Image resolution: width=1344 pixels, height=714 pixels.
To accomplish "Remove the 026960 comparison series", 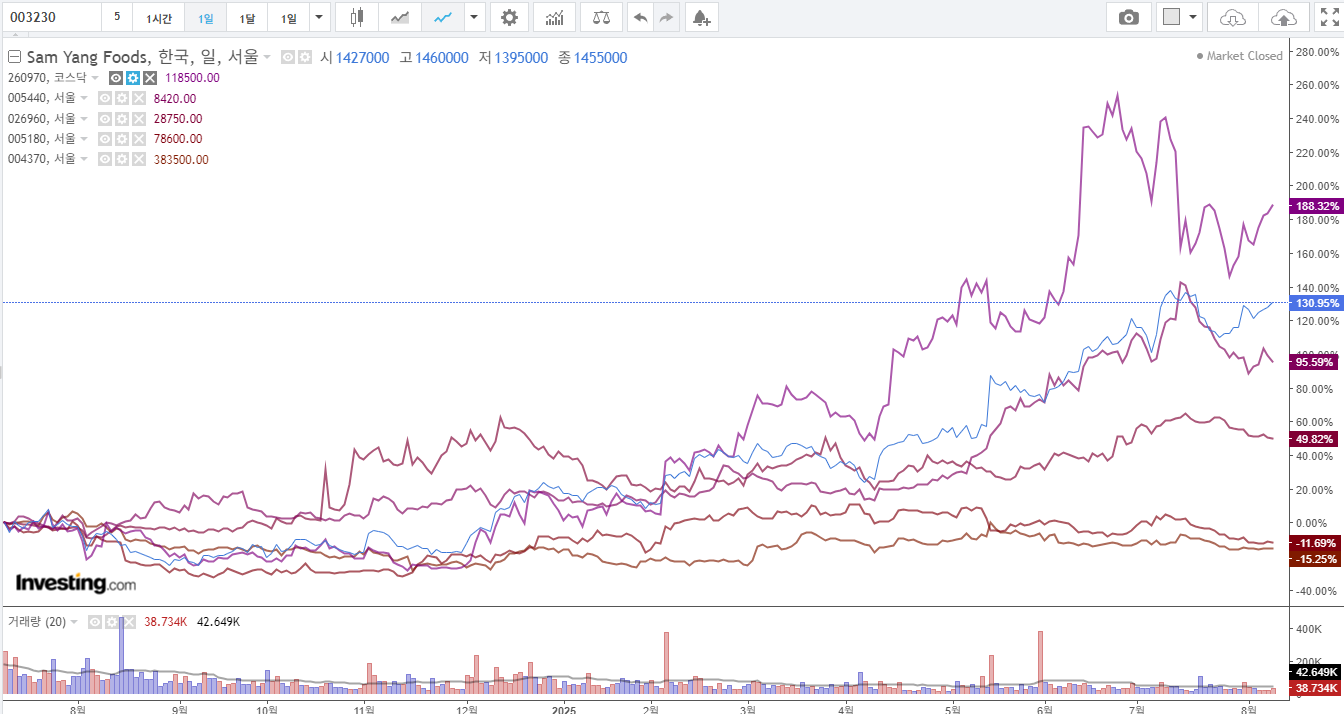I will [x=138, y=118].
